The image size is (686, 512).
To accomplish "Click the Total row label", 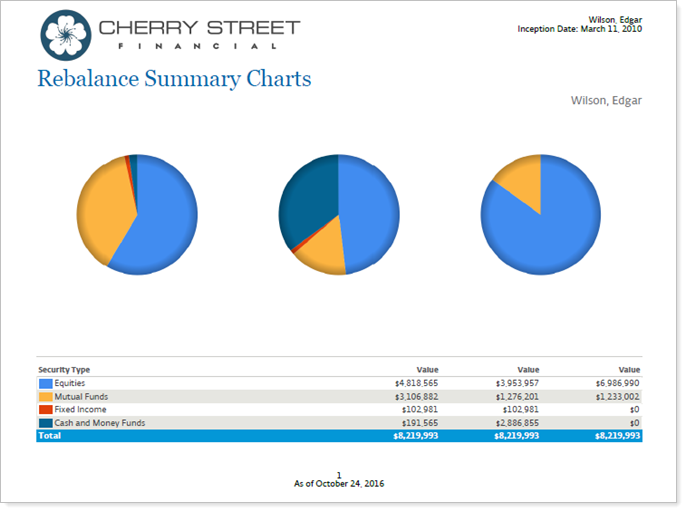I will [x=50, y=436].
